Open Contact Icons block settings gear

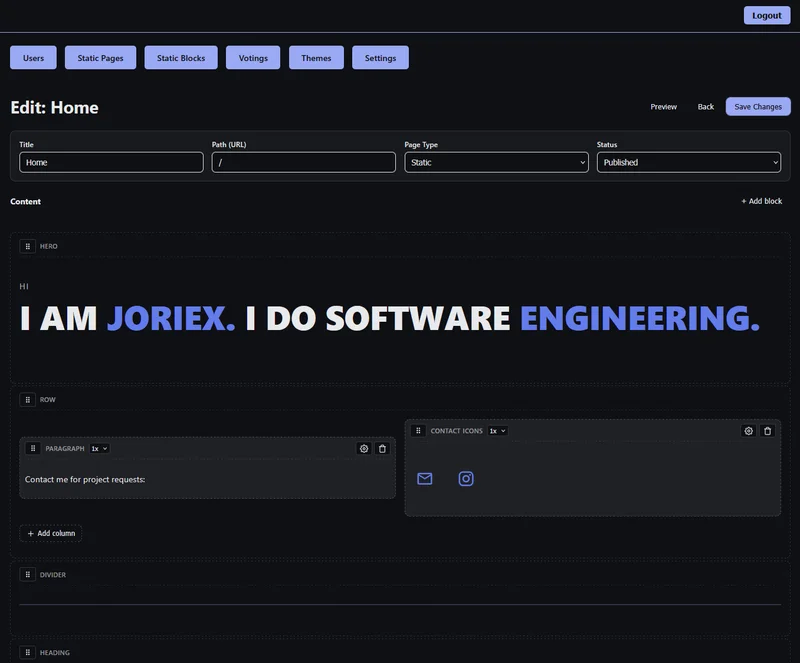(x=748, y=431)
